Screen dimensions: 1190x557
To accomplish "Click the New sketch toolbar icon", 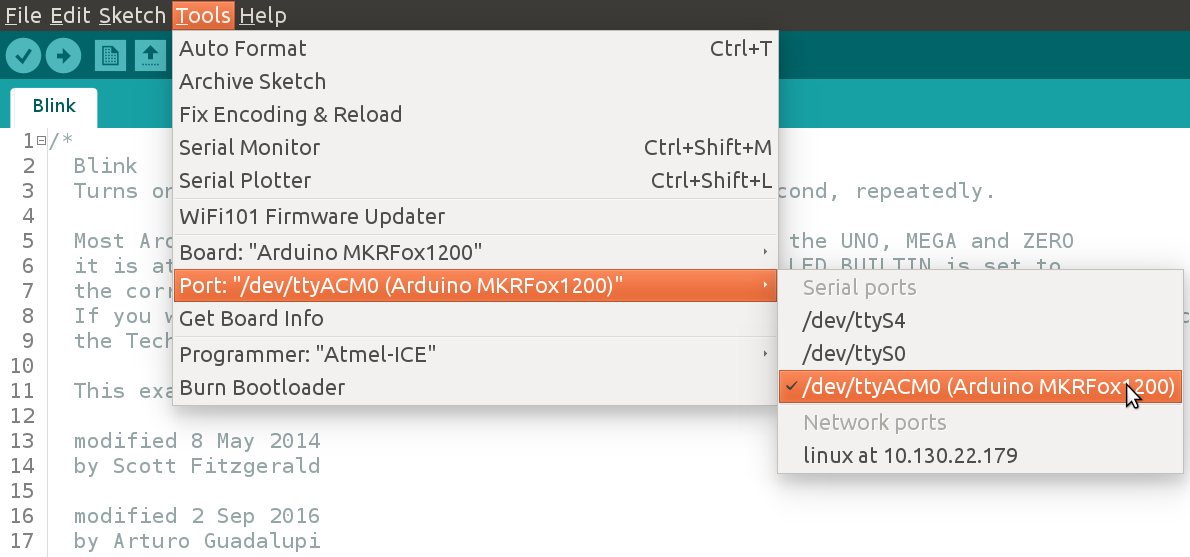I will pos(110,55).
